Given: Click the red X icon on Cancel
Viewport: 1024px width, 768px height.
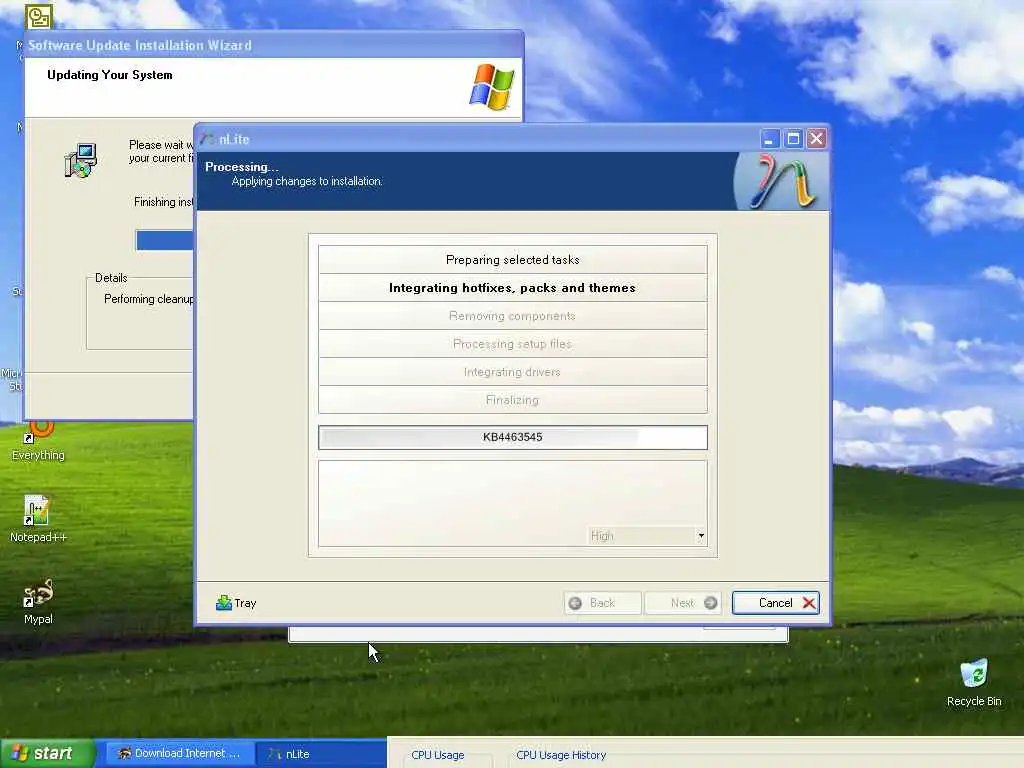Looking at the screenshot, I should pyautogui.click(x=808, y=603).
